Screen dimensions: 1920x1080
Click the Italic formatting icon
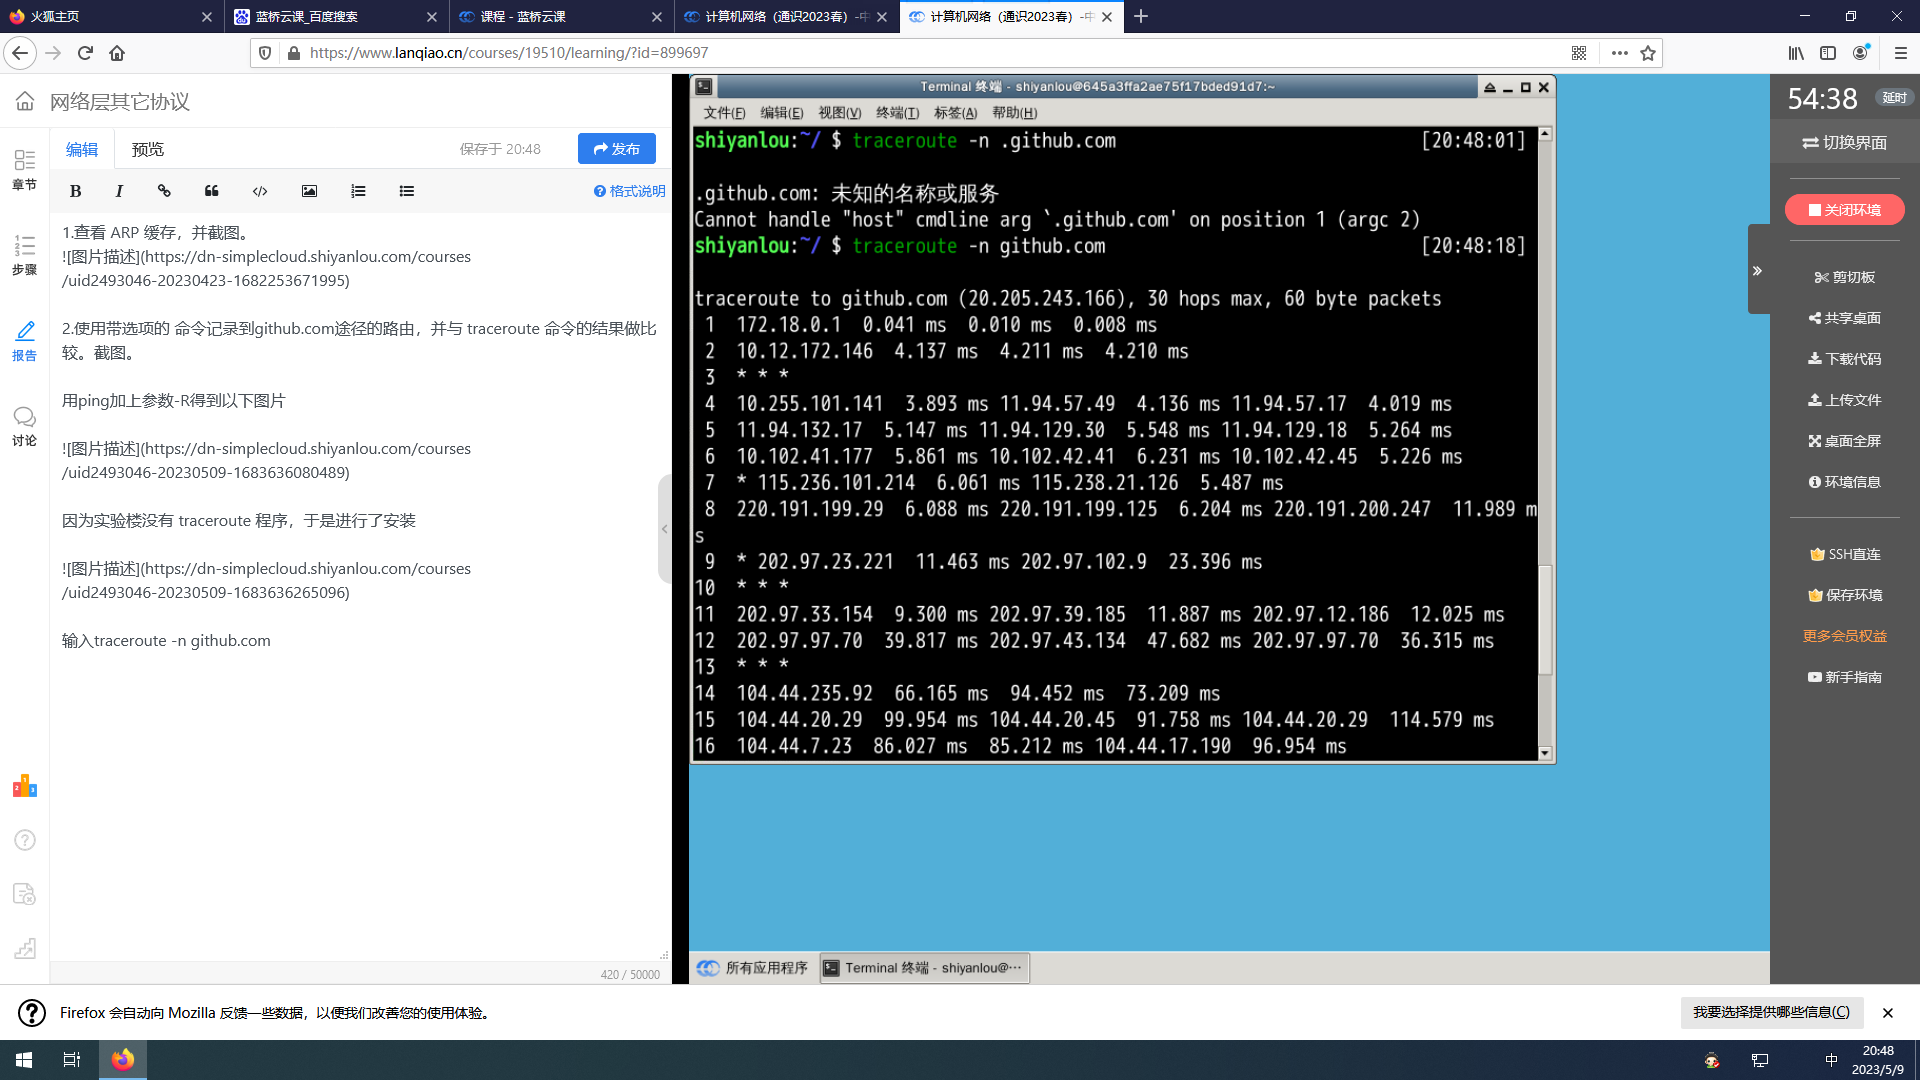(119, 191)
